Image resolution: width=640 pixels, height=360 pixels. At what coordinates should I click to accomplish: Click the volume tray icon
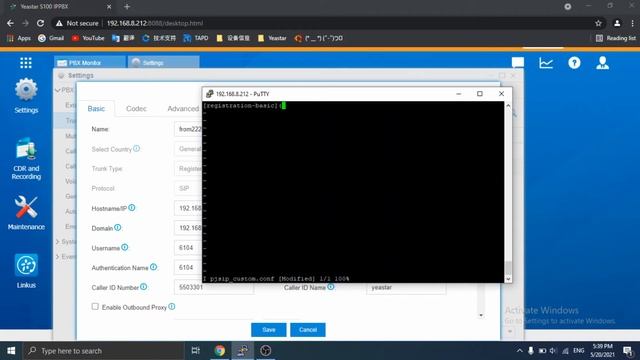point(553,351)
